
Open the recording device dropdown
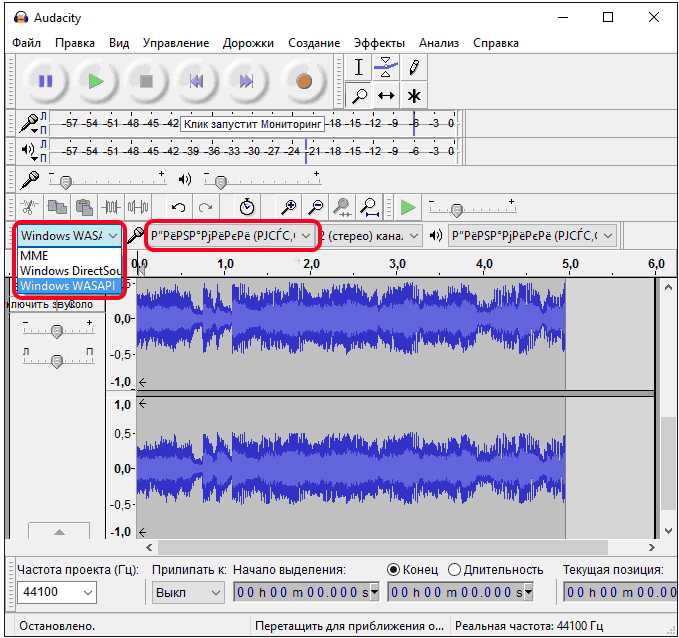(231, 236)
